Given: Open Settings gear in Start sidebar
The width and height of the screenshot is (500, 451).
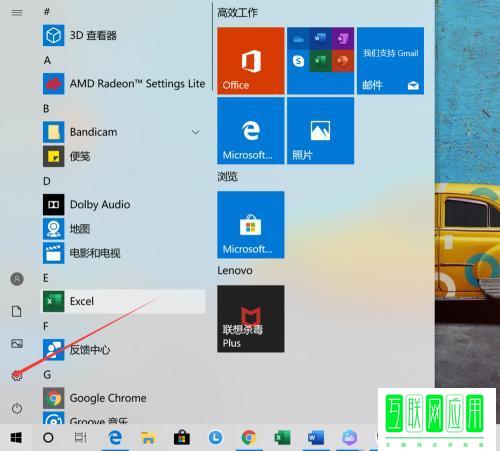Looking at the screenshot, I should (x=17, y=376).
